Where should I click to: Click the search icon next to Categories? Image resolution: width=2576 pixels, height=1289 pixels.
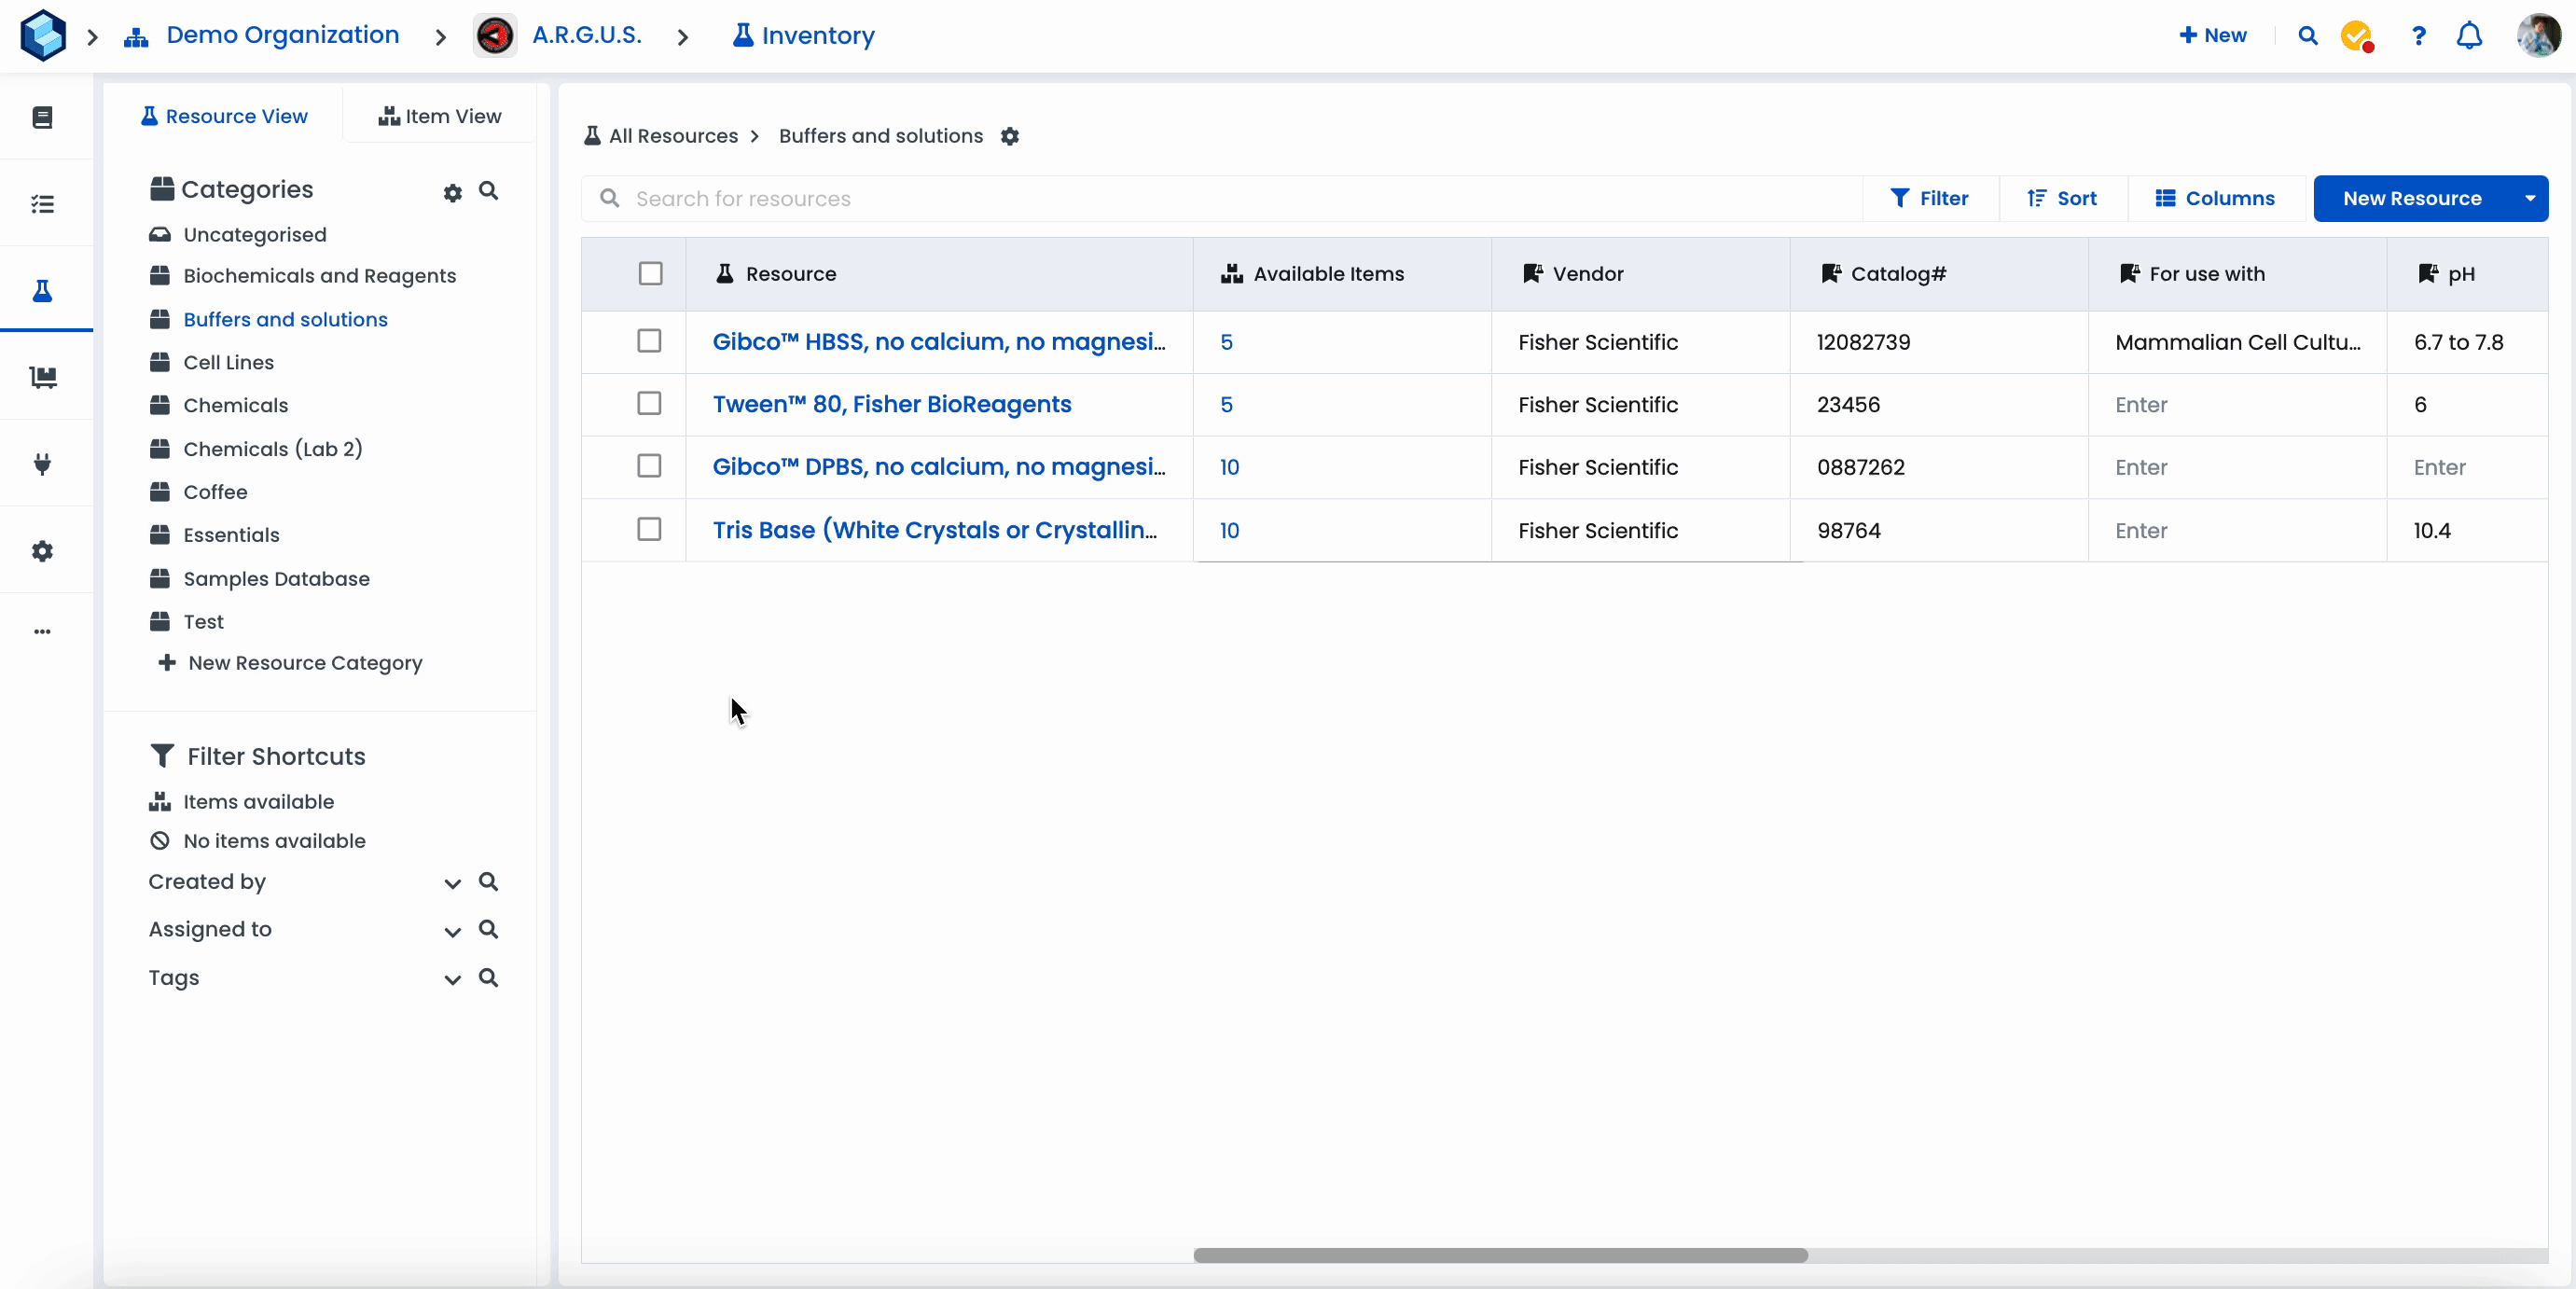(x=488, y=190)
